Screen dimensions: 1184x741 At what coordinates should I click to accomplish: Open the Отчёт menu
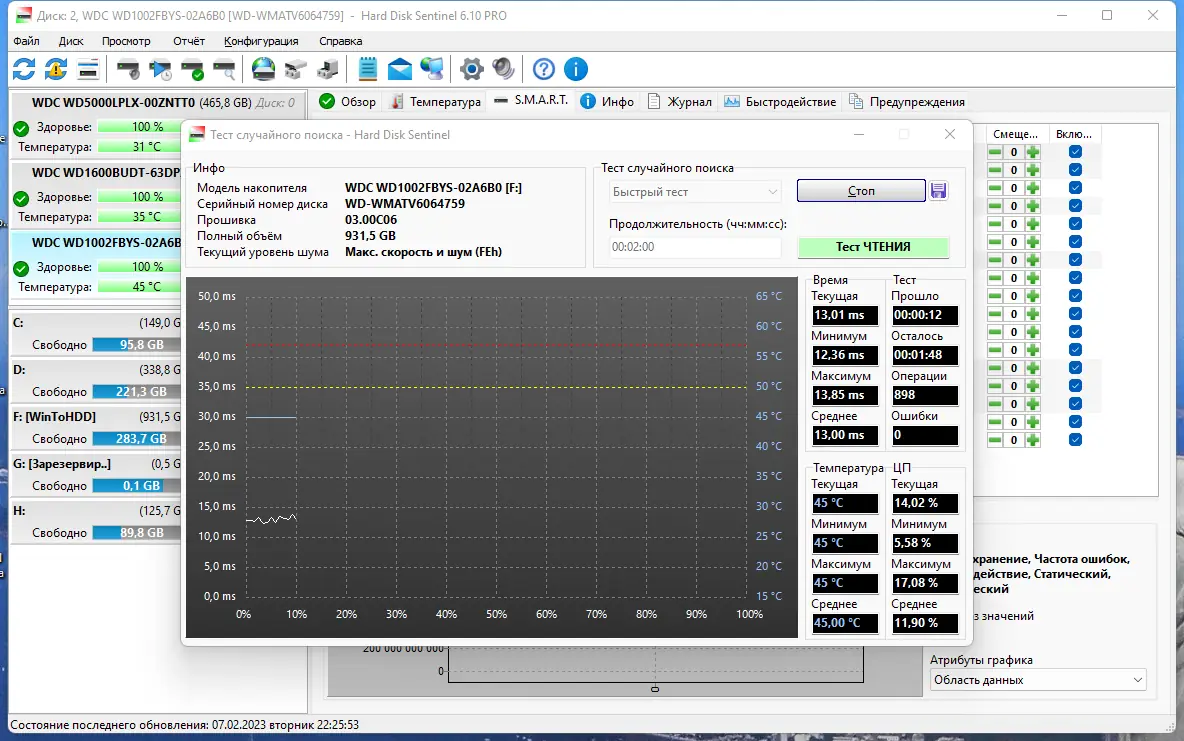coord(189,41)
